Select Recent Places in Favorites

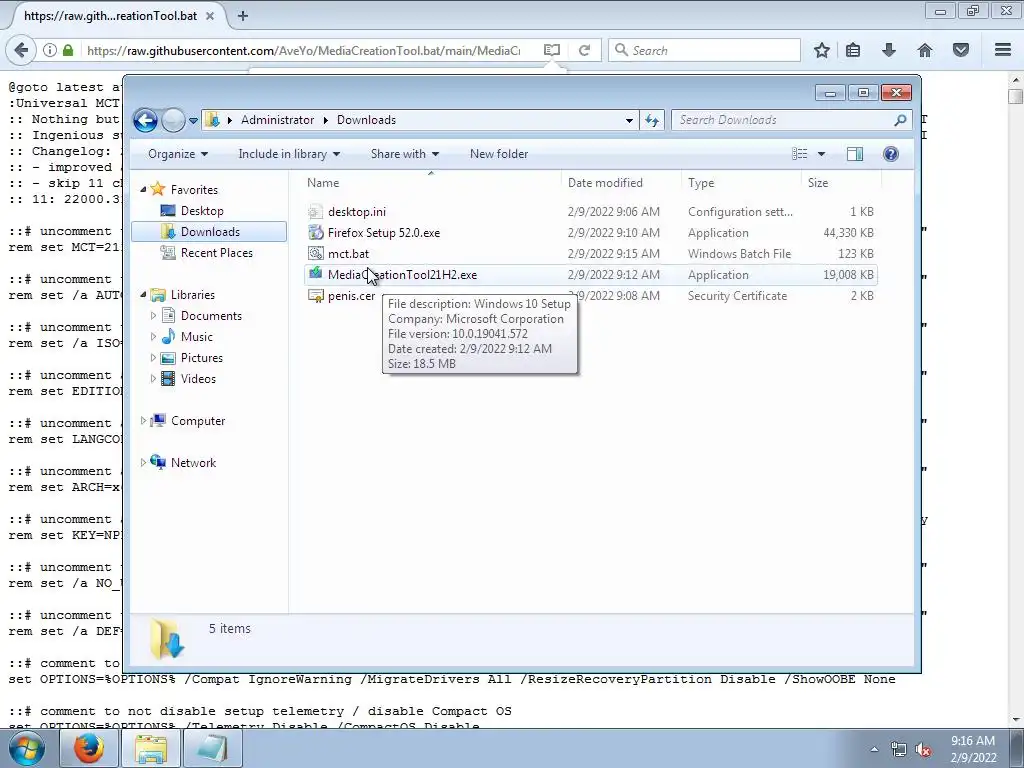click(216, 253)
